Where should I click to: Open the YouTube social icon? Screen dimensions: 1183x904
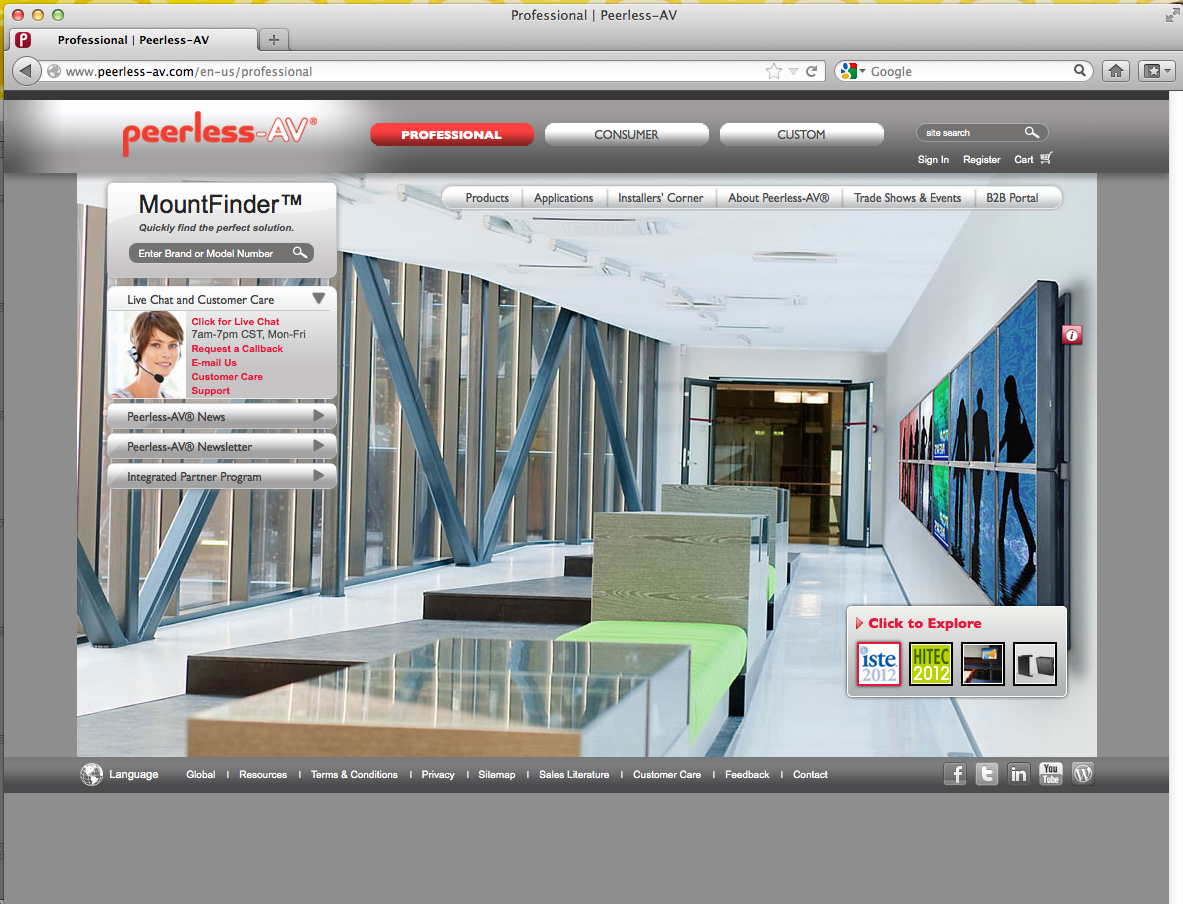click(x=1050, y=774)
